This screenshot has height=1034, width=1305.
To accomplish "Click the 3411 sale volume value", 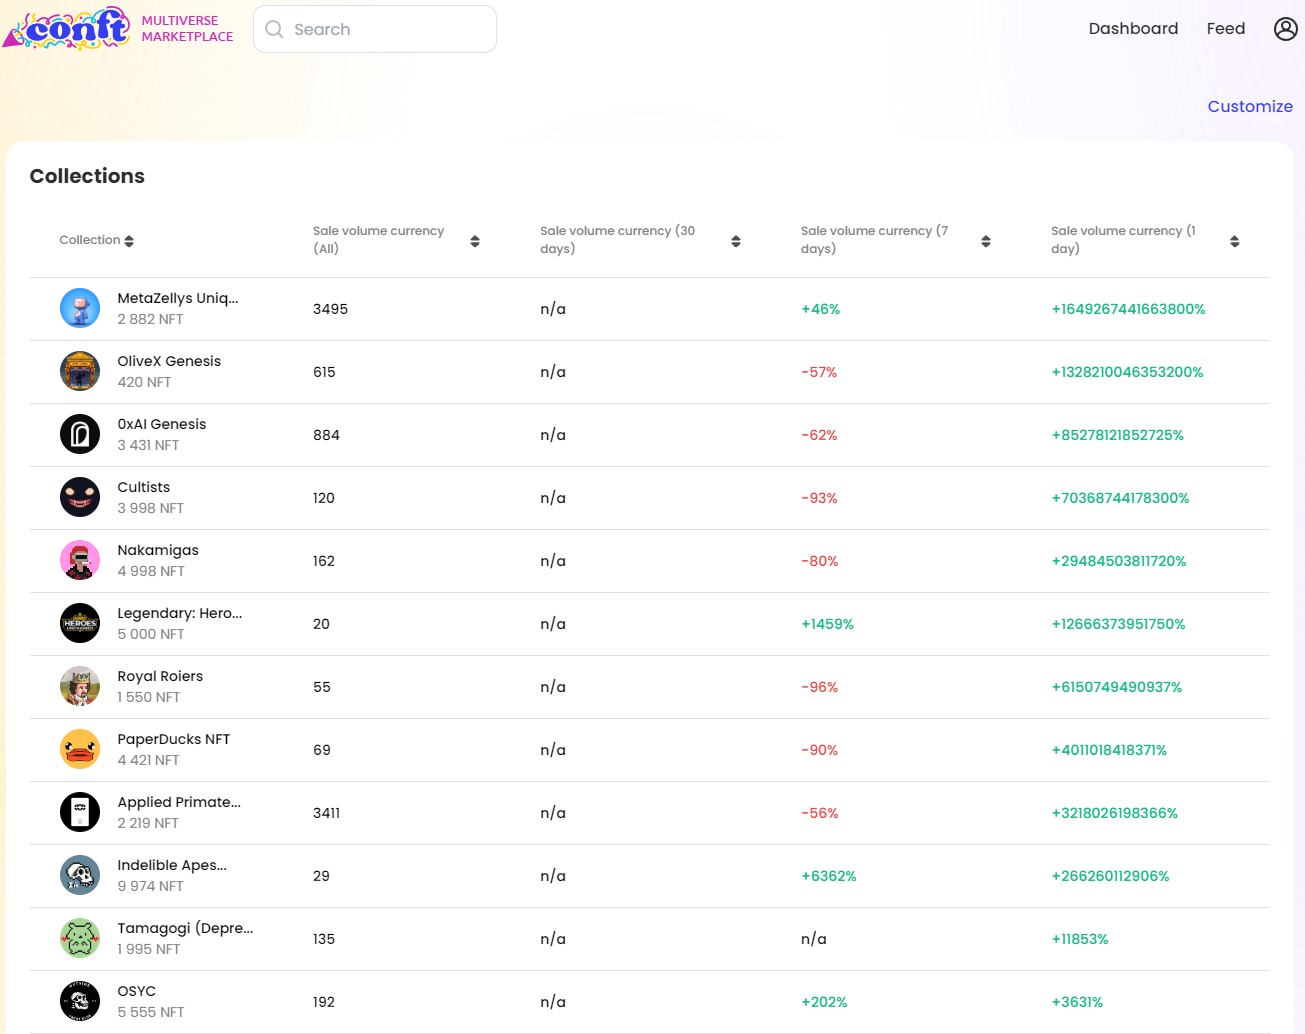I will tap(326, 813).
